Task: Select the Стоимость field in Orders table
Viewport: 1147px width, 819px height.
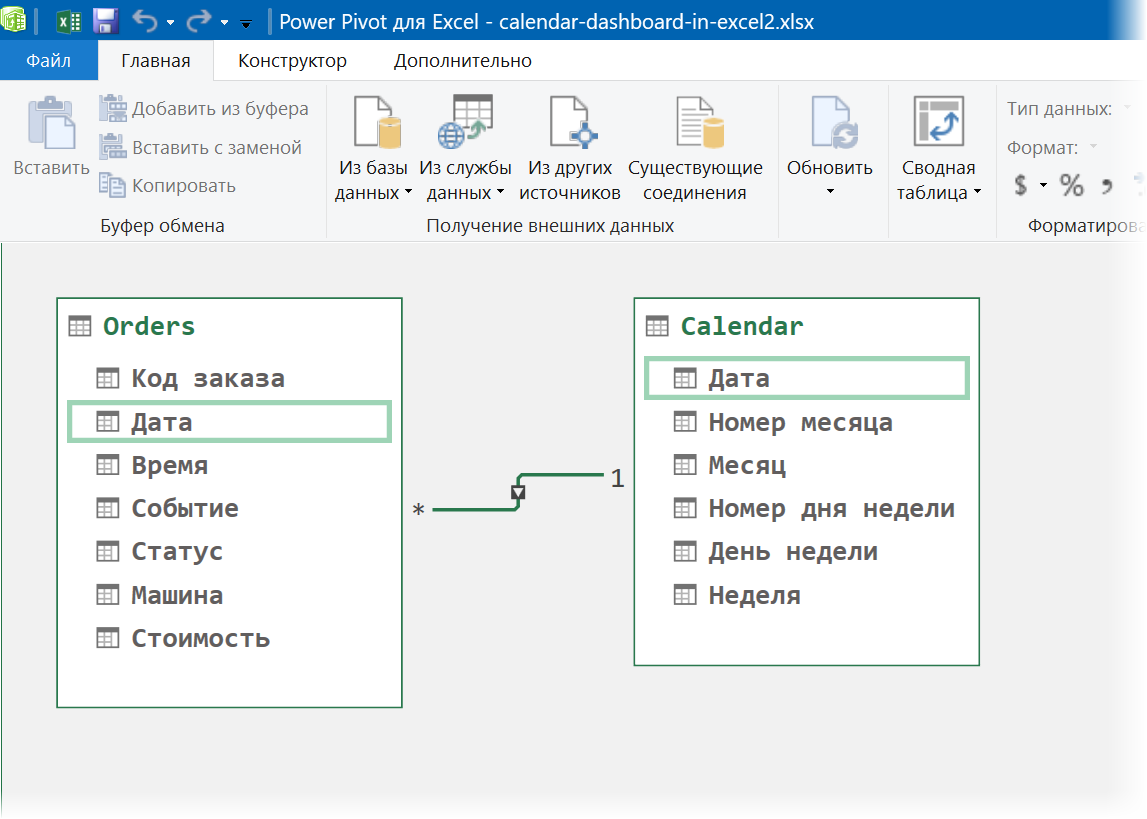Action: coord(200,638)
